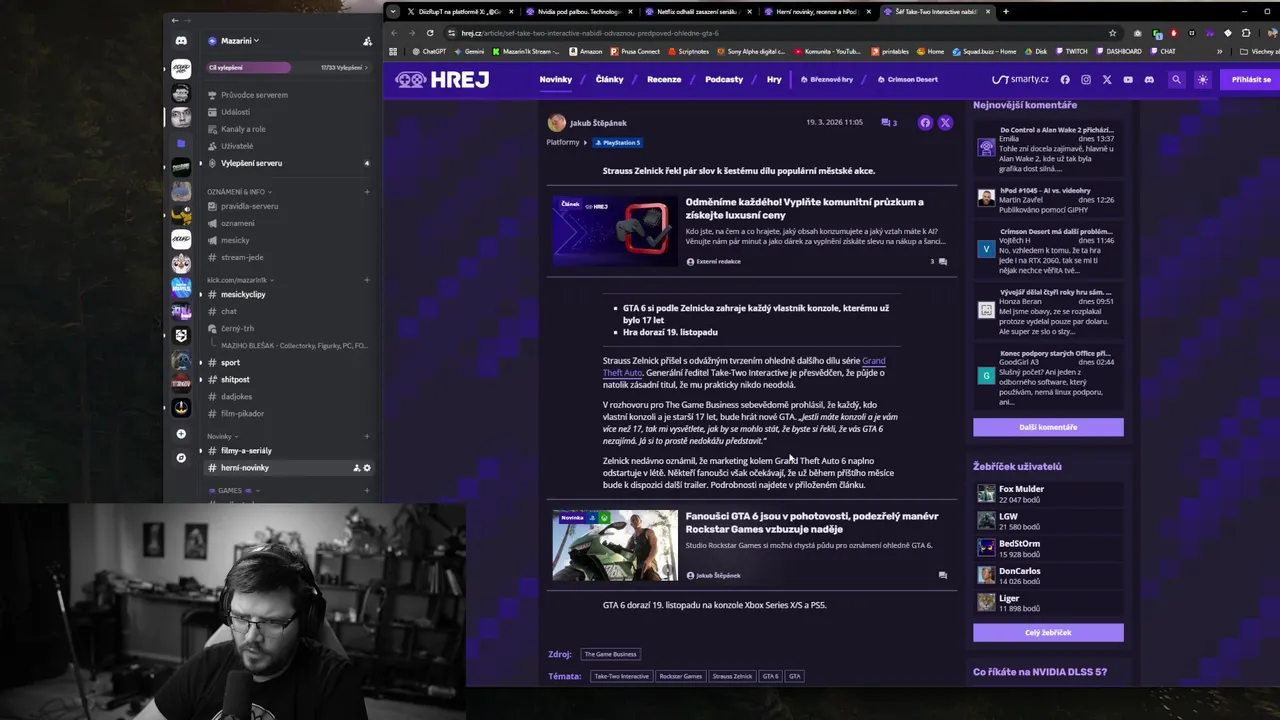Click author name Jakub Štěpánek at top

(598, 123)
